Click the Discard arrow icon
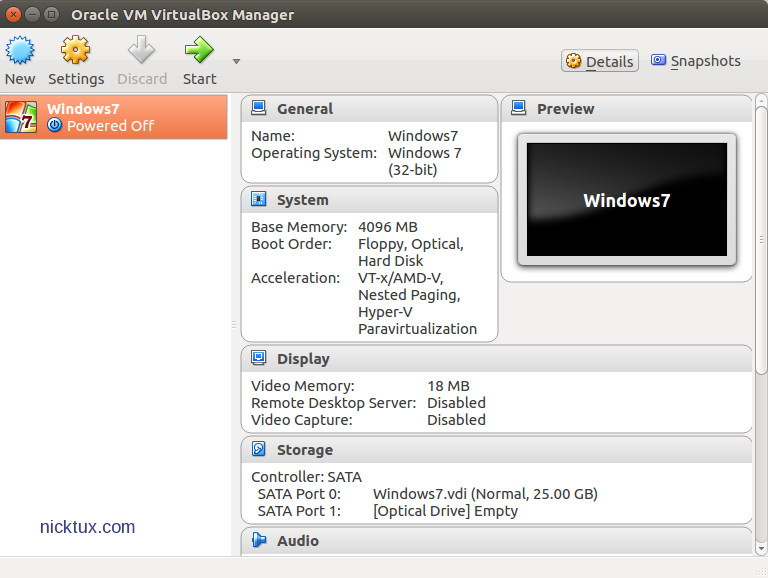 (142, 50)
